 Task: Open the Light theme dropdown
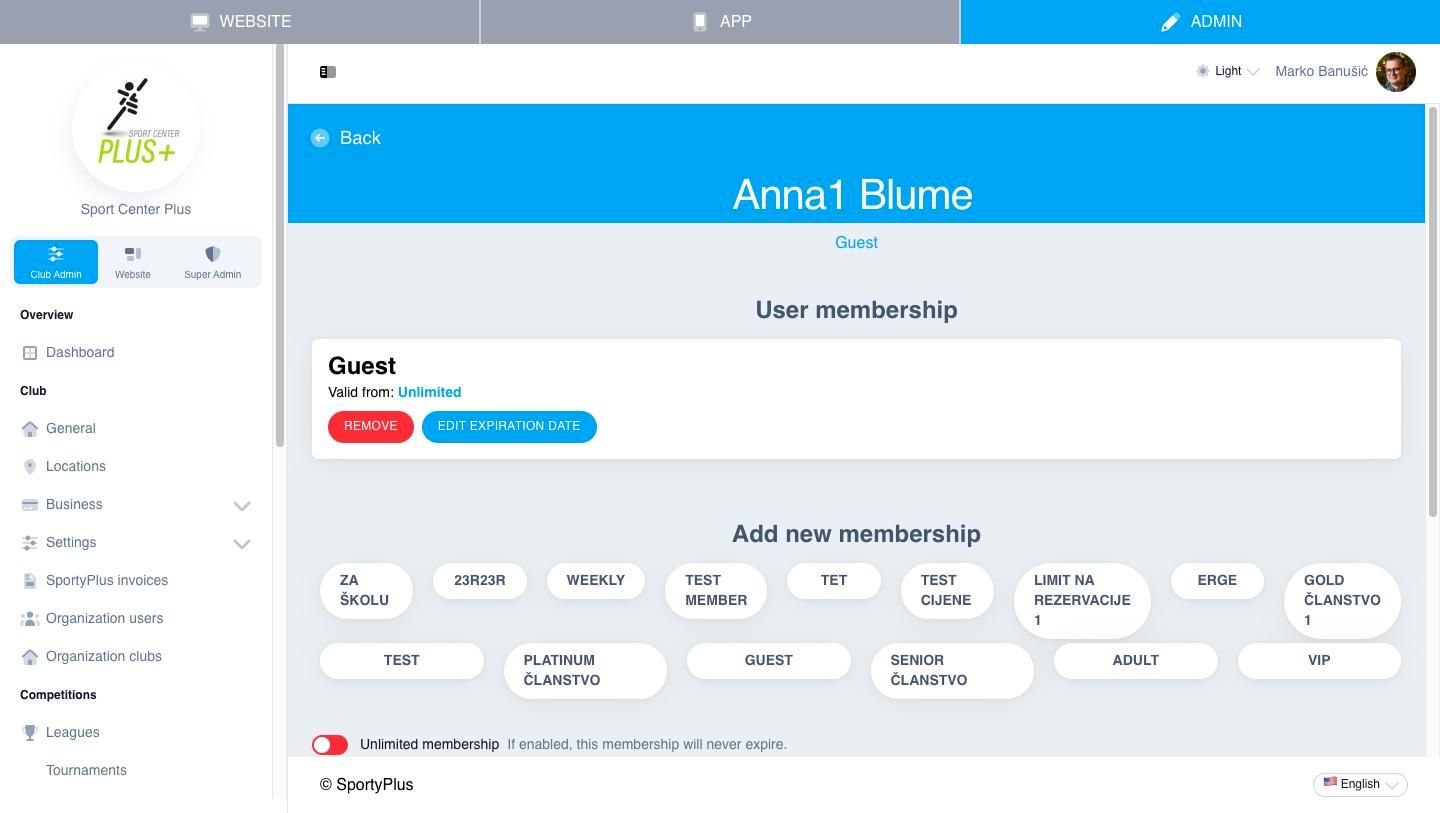tap(1228, 72)
